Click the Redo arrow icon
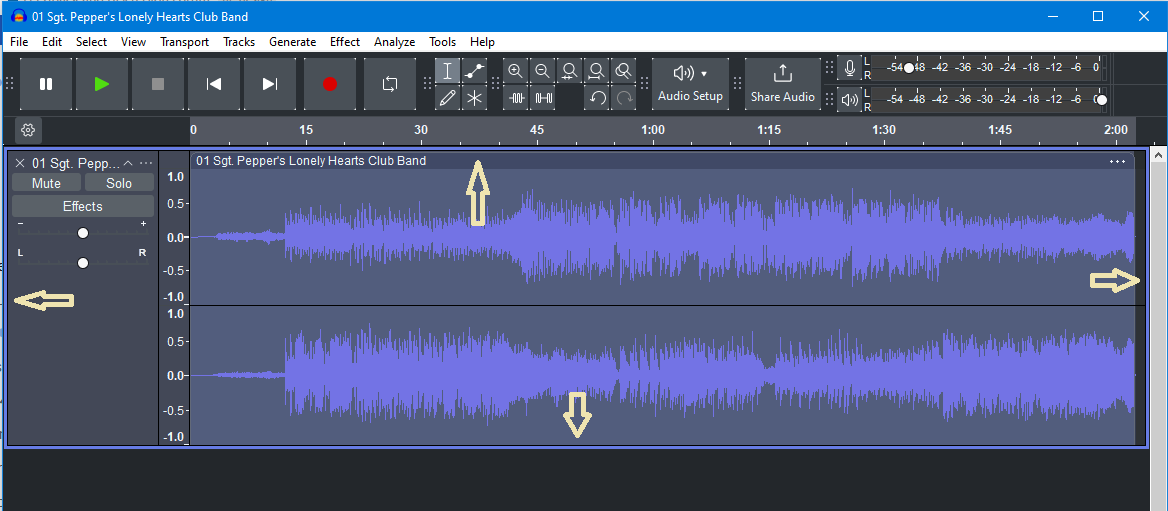The image size is (1168, 511). point(624,98)
